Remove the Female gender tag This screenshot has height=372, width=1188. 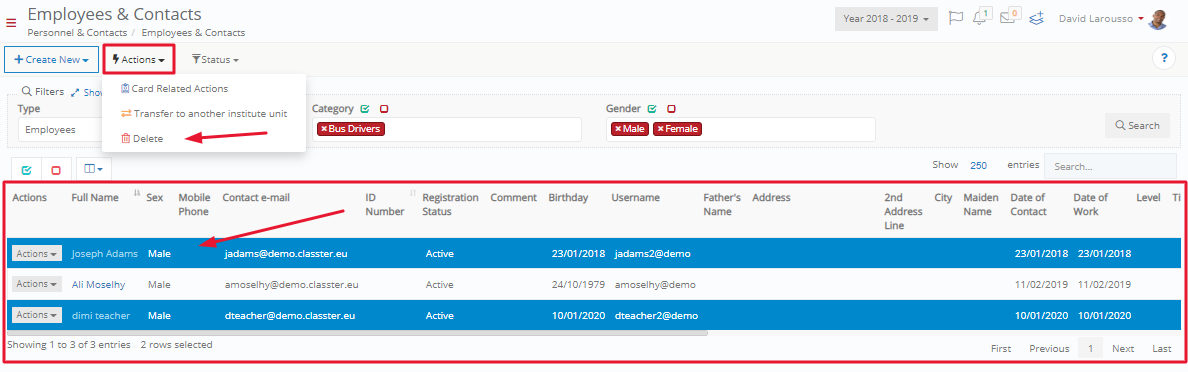pyautogui.click(x=660, y=129)
